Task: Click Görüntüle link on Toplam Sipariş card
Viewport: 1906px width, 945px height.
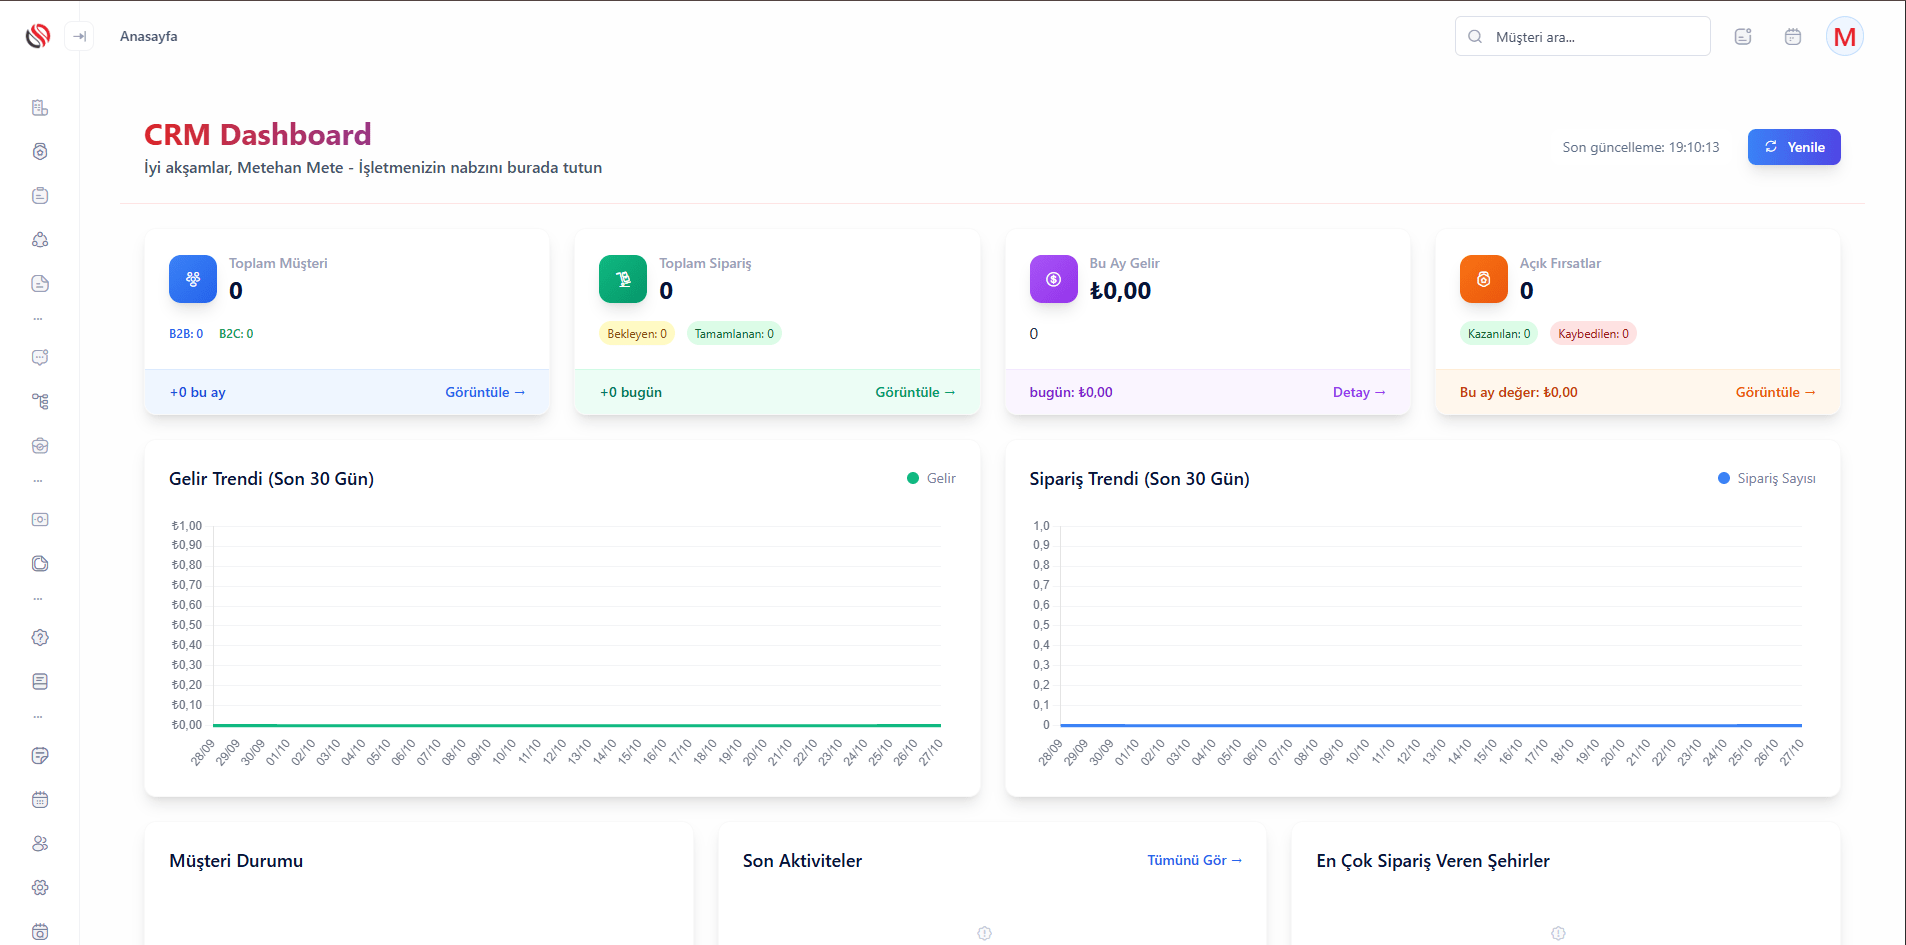Action: (x=915, y=392)
